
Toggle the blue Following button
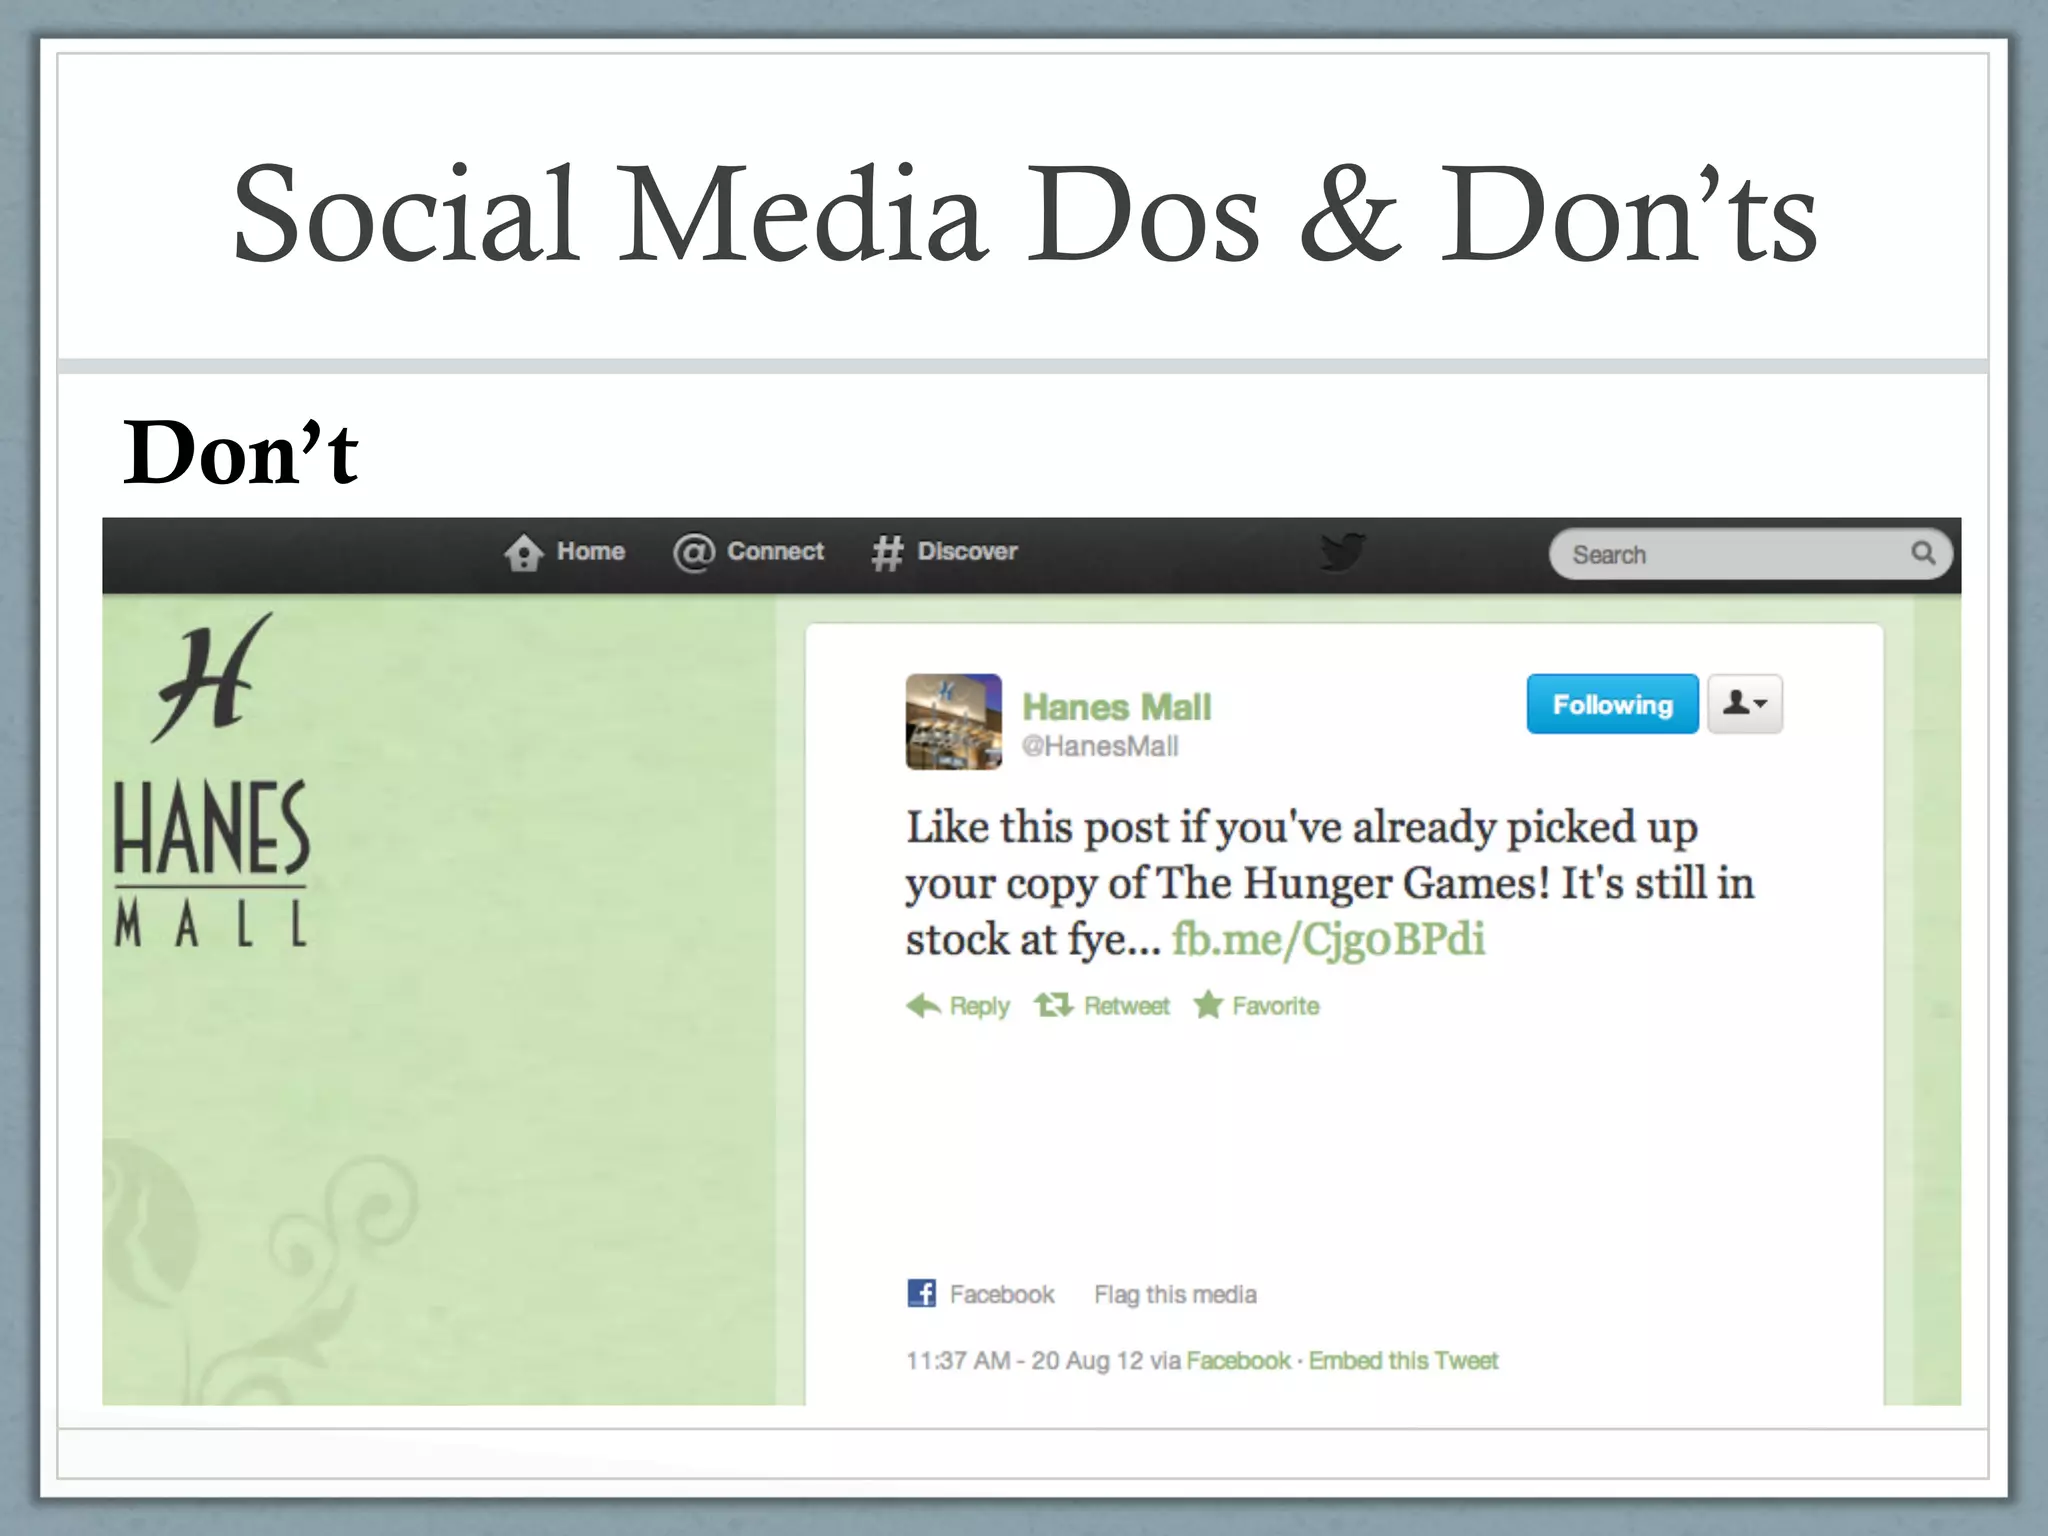(1612, 704)
